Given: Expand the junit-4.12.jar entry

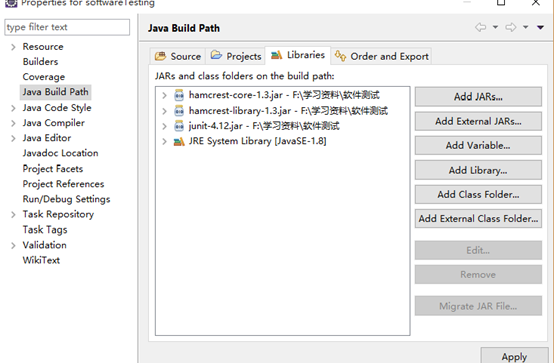Looking at the screenshot, I should point(164,126).
